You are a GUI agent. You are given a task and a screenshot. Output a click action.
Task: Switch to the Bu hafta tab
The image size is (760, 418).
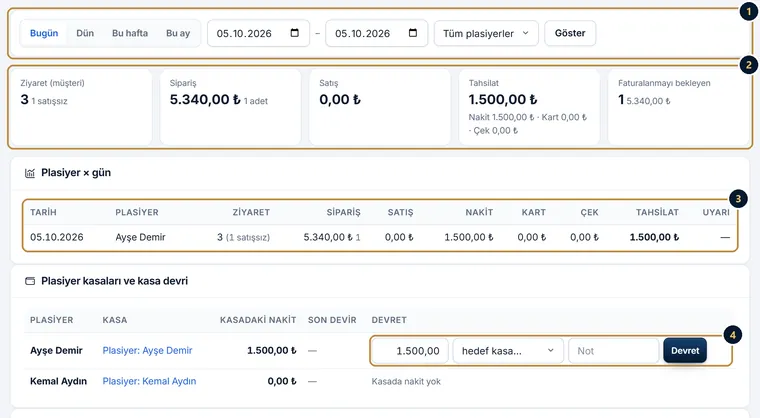point(130,33)
